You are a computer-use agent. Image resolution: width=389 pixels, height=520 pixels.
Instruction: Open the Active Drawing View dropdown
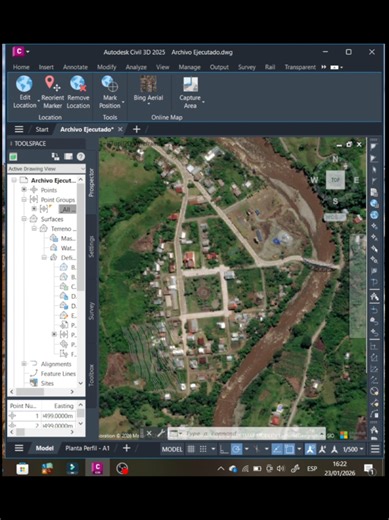[x=46, y=169]
